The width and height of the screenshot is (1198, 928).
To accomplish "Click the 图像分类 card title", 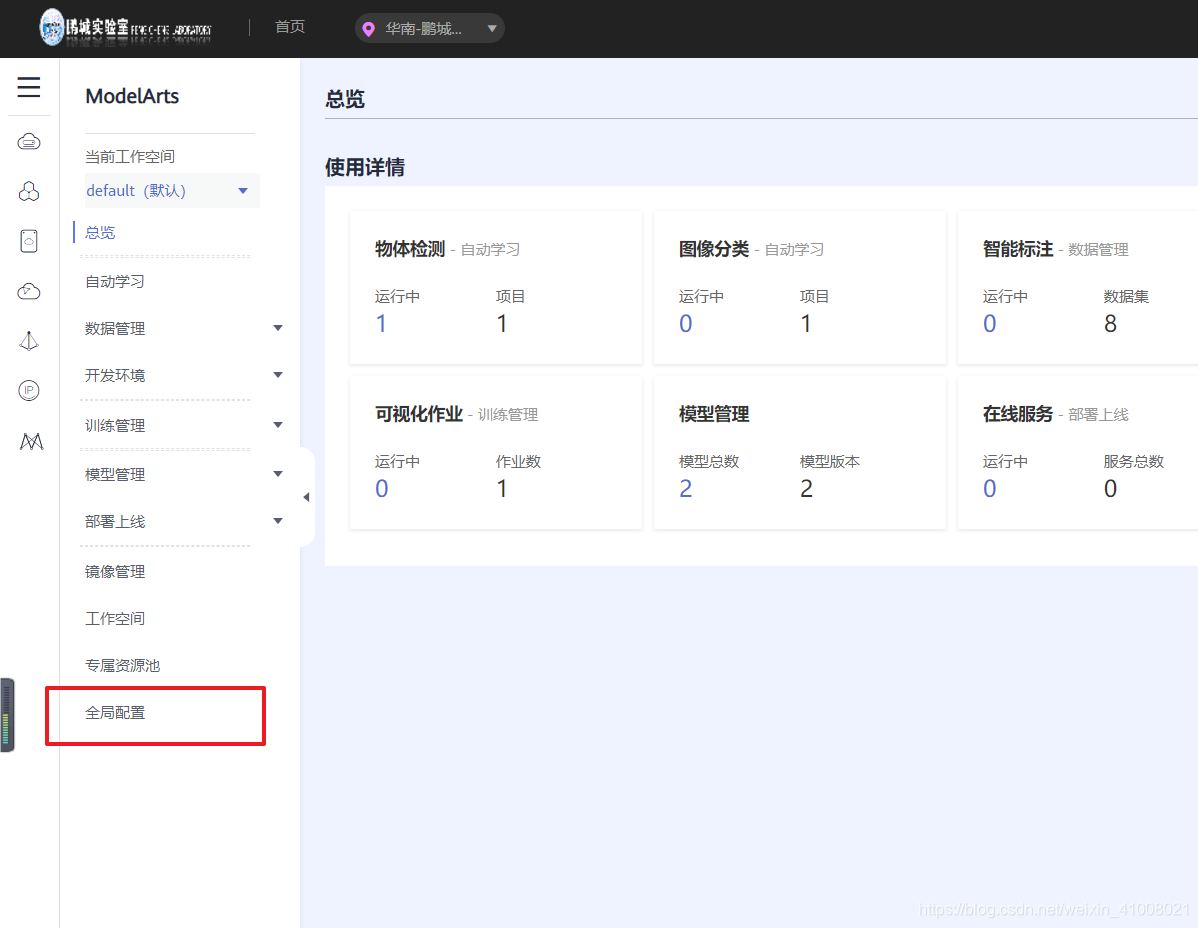I will coord(714,249).
